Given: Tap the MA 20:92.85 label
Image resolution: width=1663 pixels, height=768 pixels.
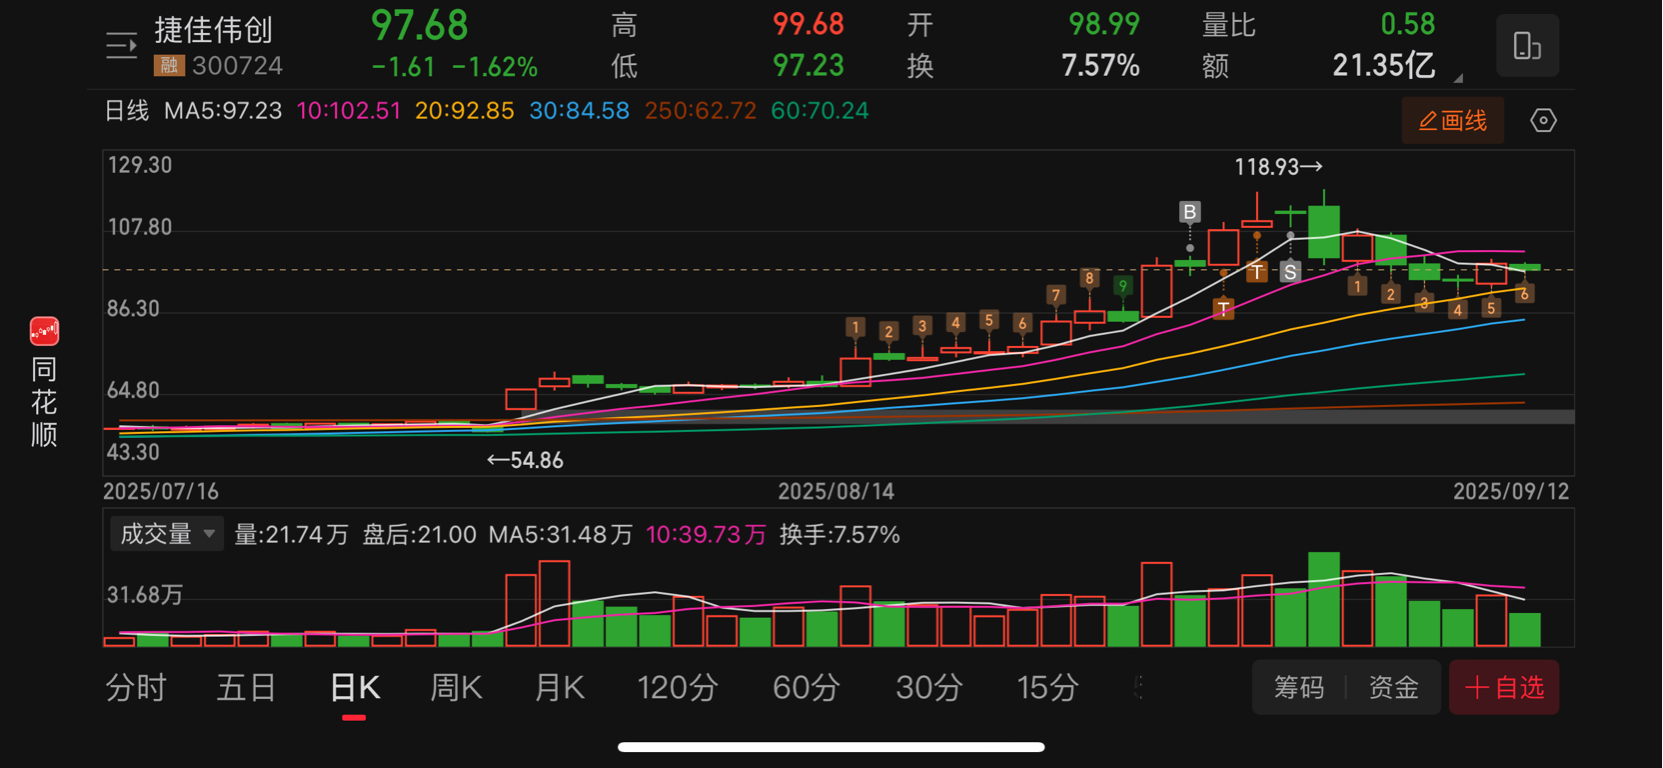Looking at the screenshot, I should 464,111.
